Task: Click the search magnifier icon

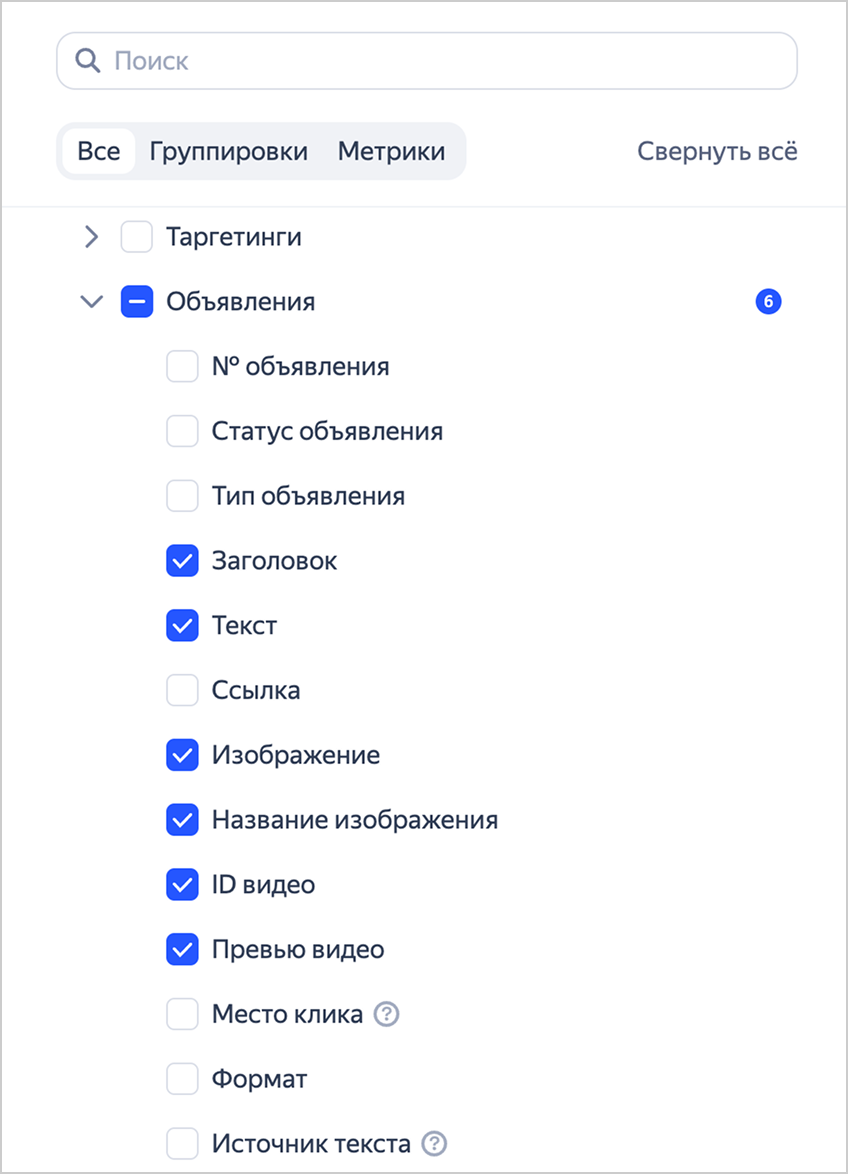Action: [x=89, y=61]
